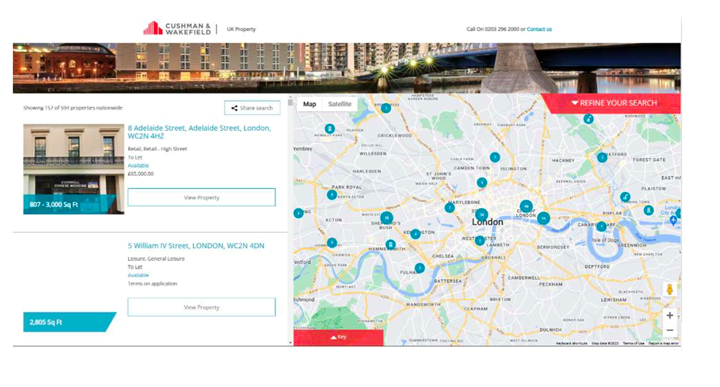Viewport: 720px width, 387px height.
Task: Zoom in the map with plus
Action: (x=670, y=315)
